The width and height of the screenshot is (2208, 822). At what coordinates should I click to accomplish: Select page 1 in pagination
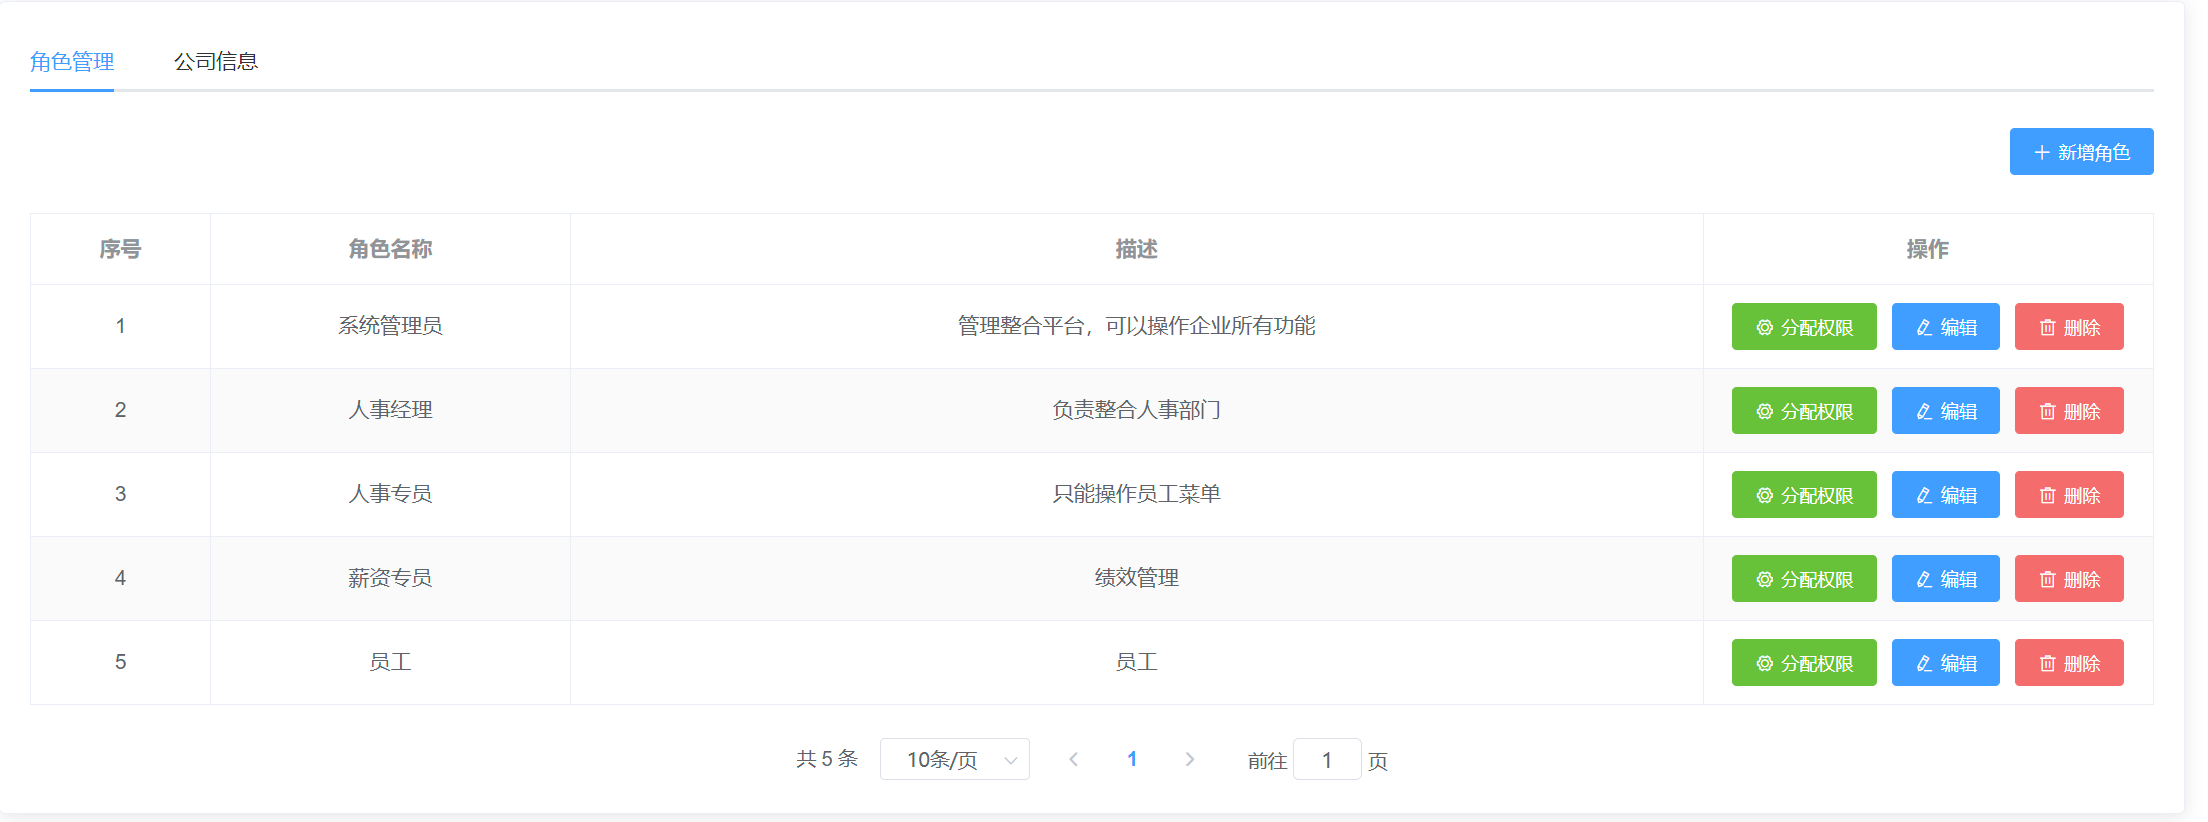click(x=1132, y=760)
